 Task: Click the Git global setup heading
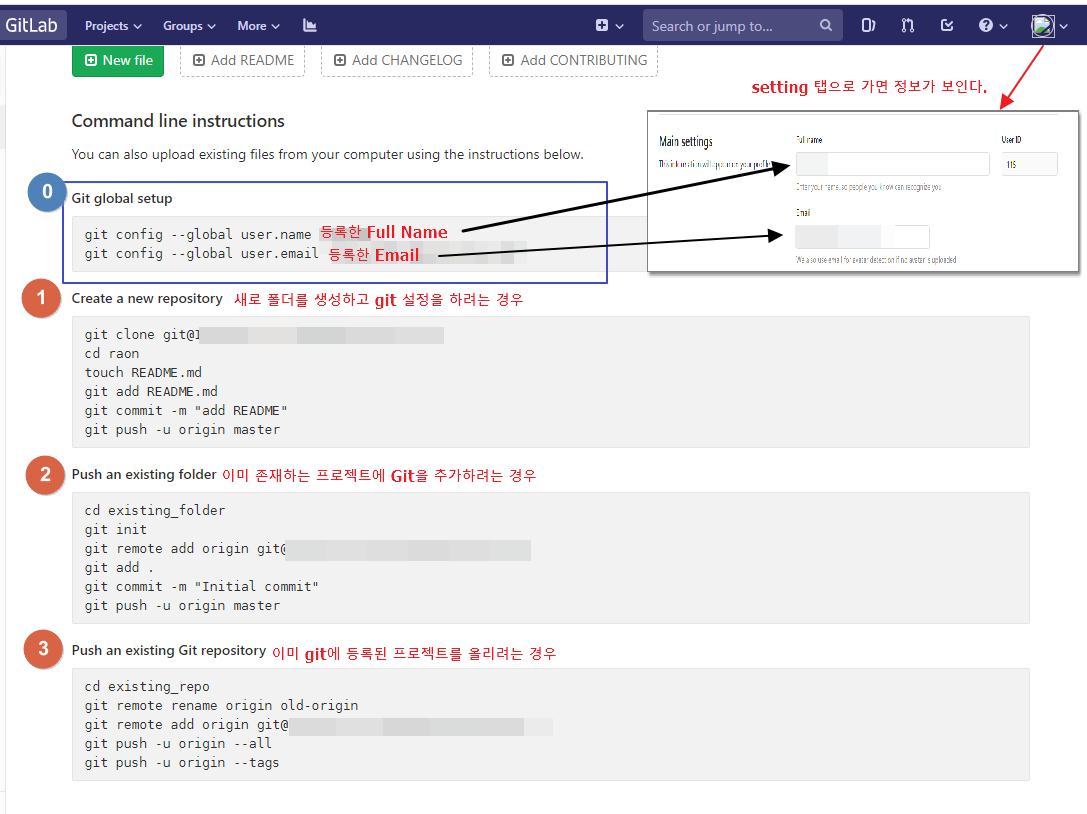tap(122, 198)
